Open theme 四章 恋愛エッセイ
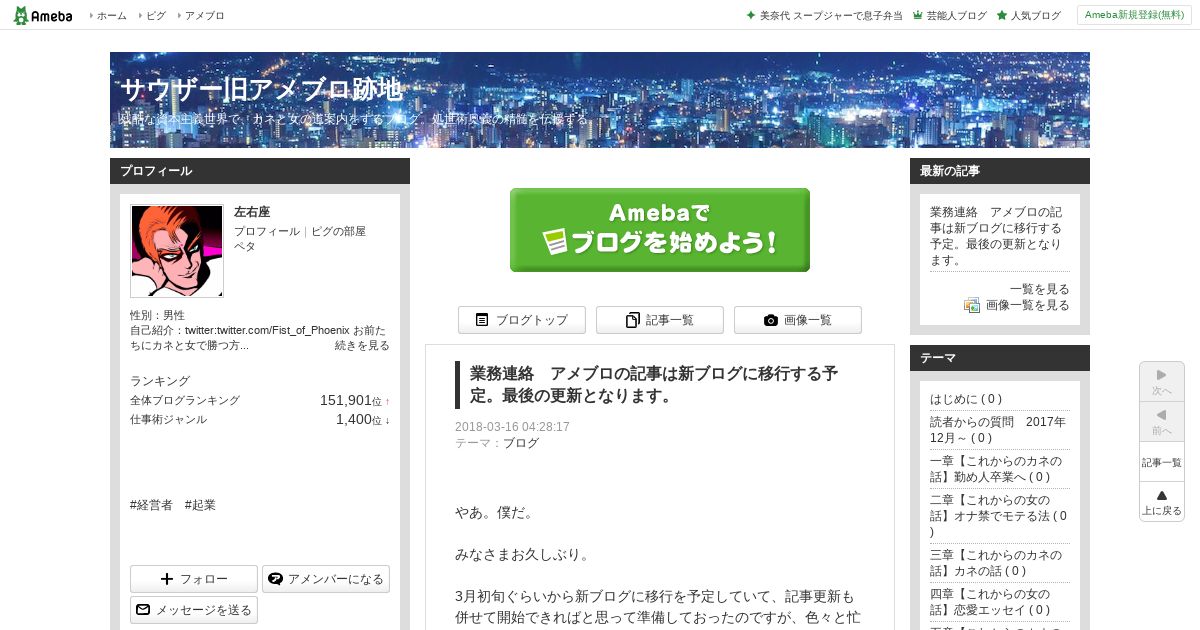 pos(996,602)
